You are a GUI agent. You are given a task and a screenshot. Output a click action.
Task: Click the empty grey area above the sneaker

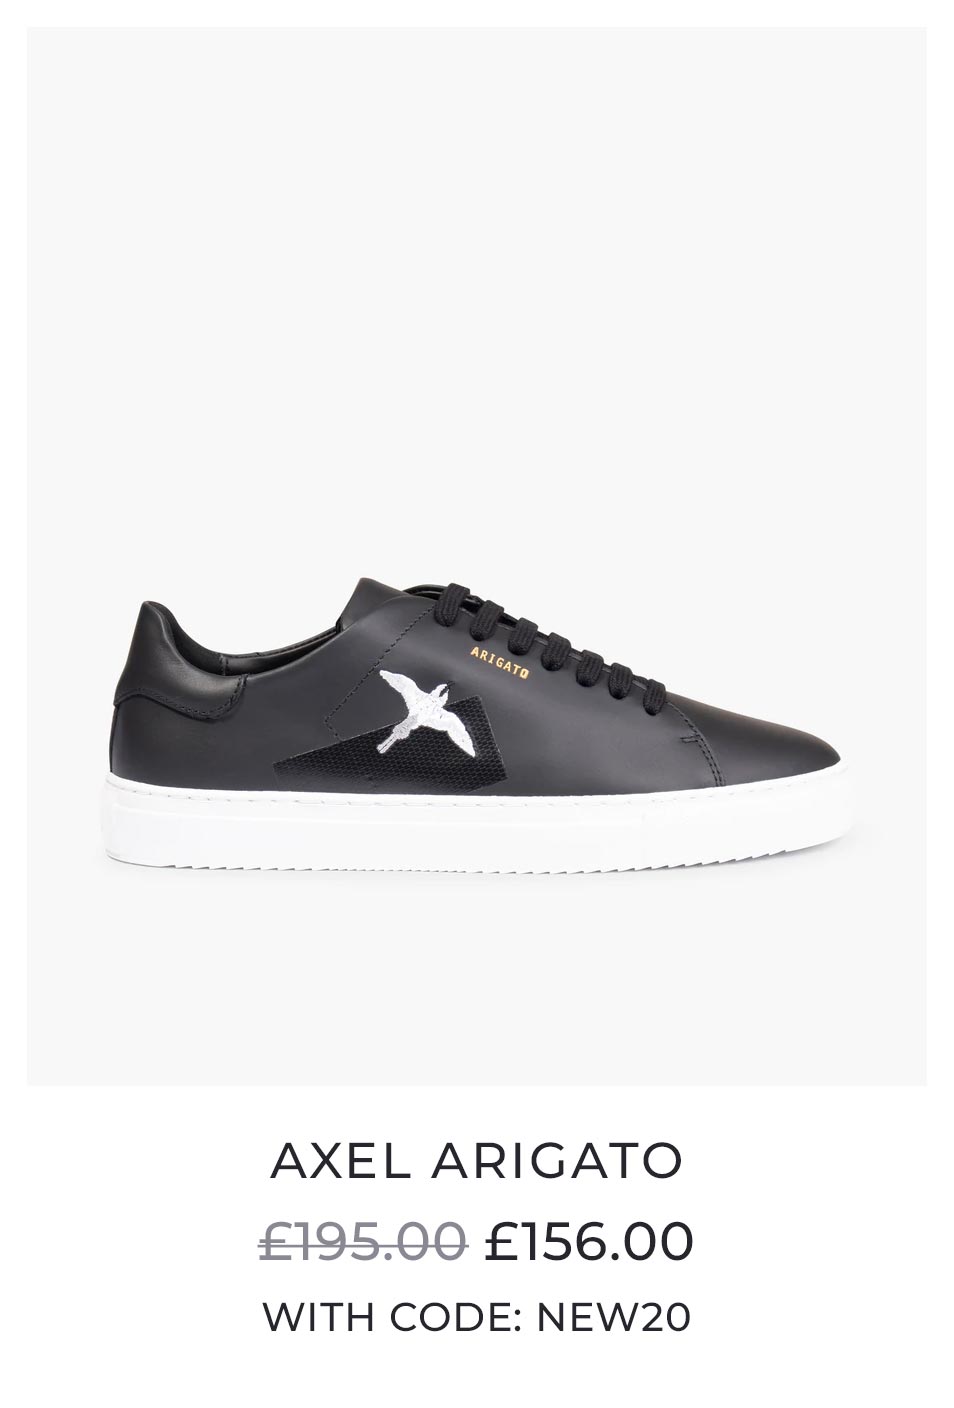click(476, 300)
